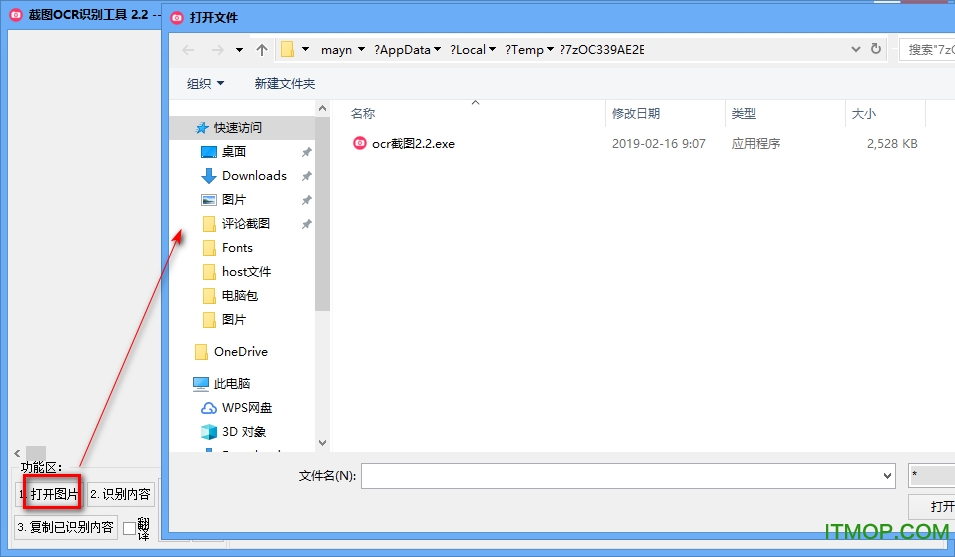Click 新建文件夹 in the toolbar

(284, 84)
